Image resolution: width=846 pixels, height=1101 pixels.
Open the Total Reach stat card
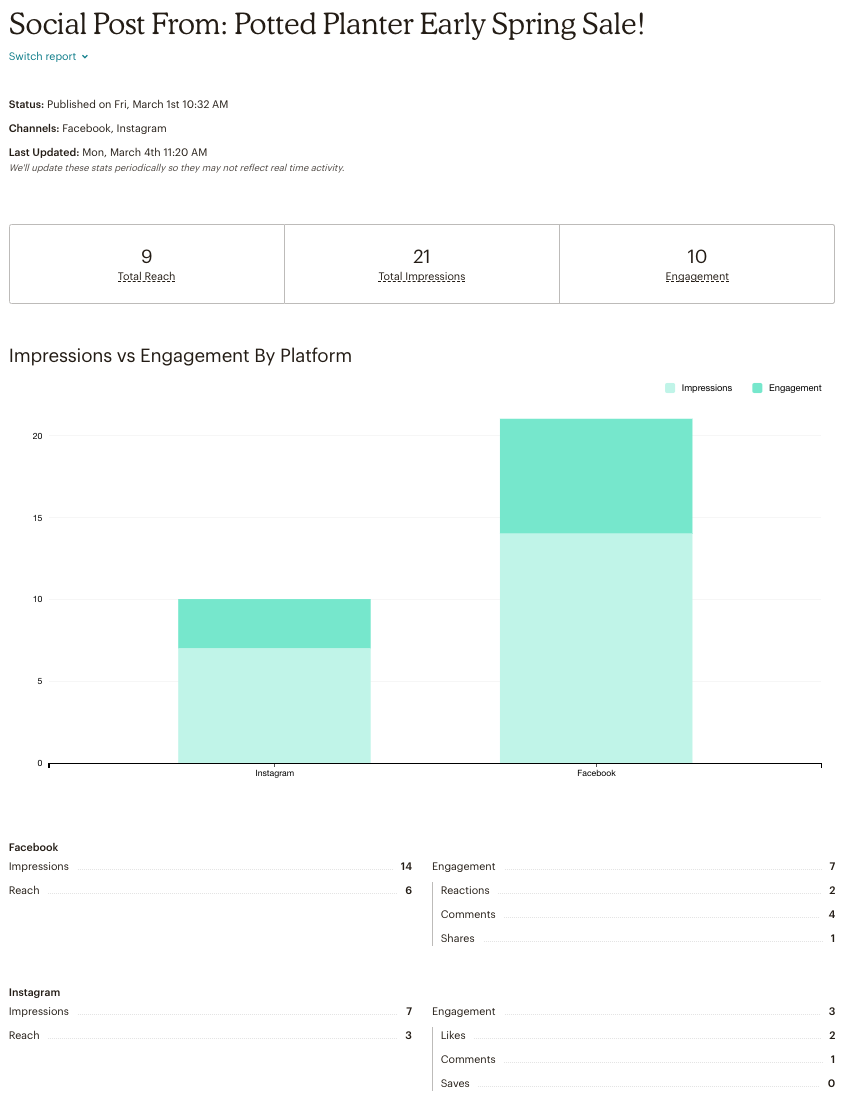pos(146,276)
